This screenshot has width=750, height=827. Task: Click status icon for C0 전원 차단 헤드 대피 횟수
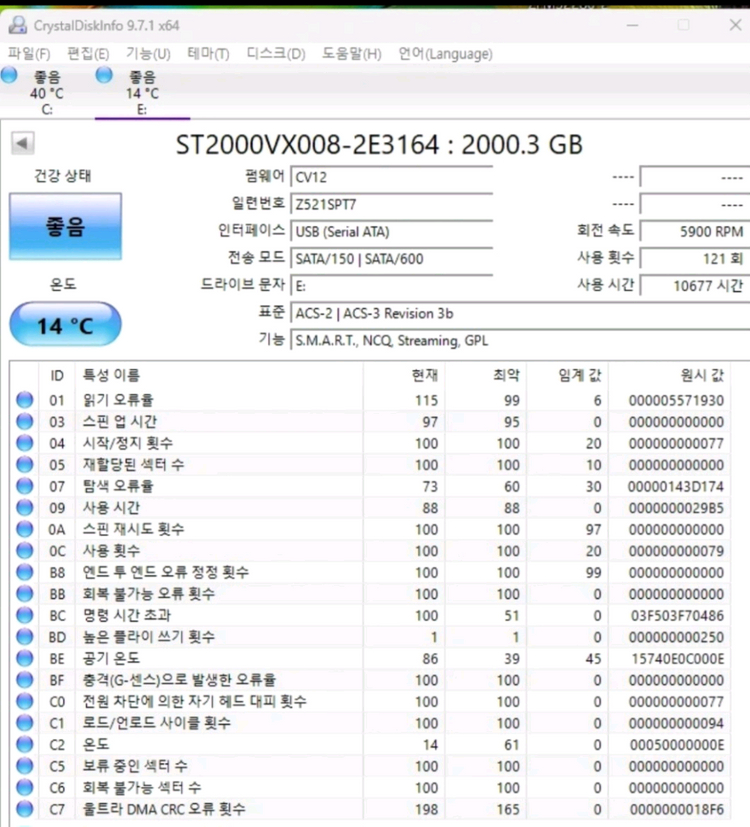pyautogui.click(x=24, y=701)
